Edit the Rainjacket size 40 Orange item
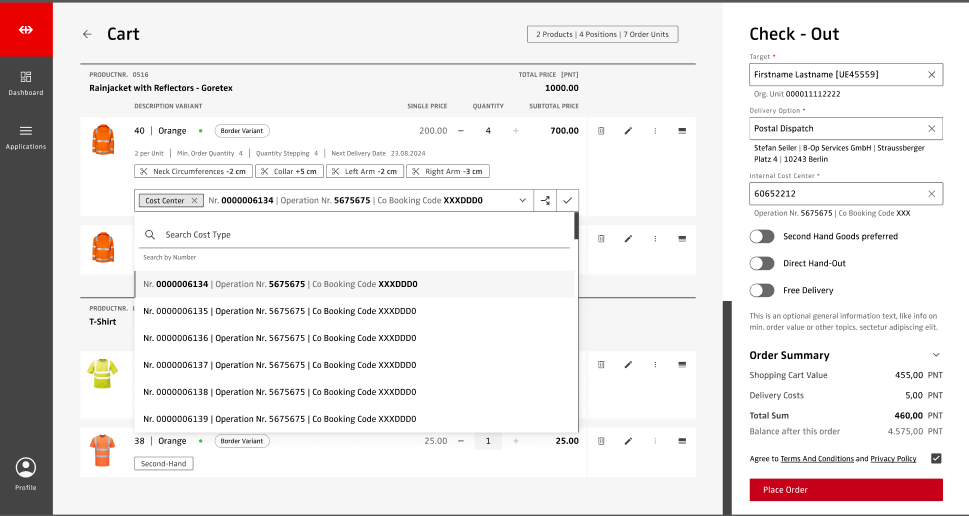 [x=628, y=130]
